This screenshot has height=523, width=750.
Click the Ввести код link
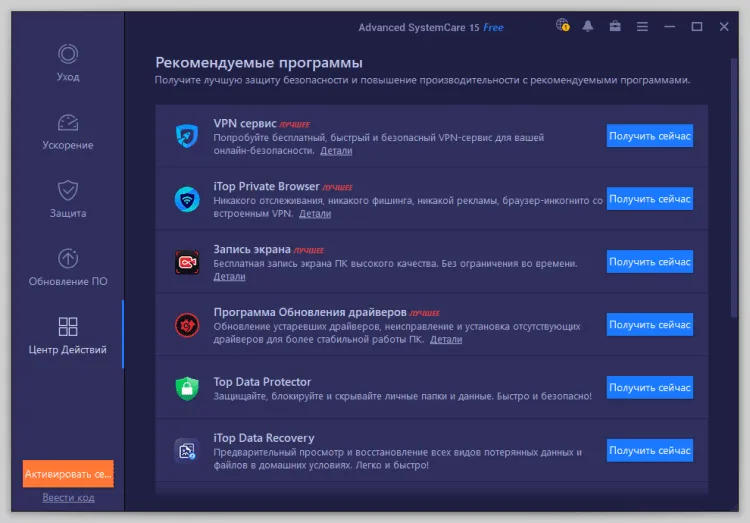tap(68, 498)
